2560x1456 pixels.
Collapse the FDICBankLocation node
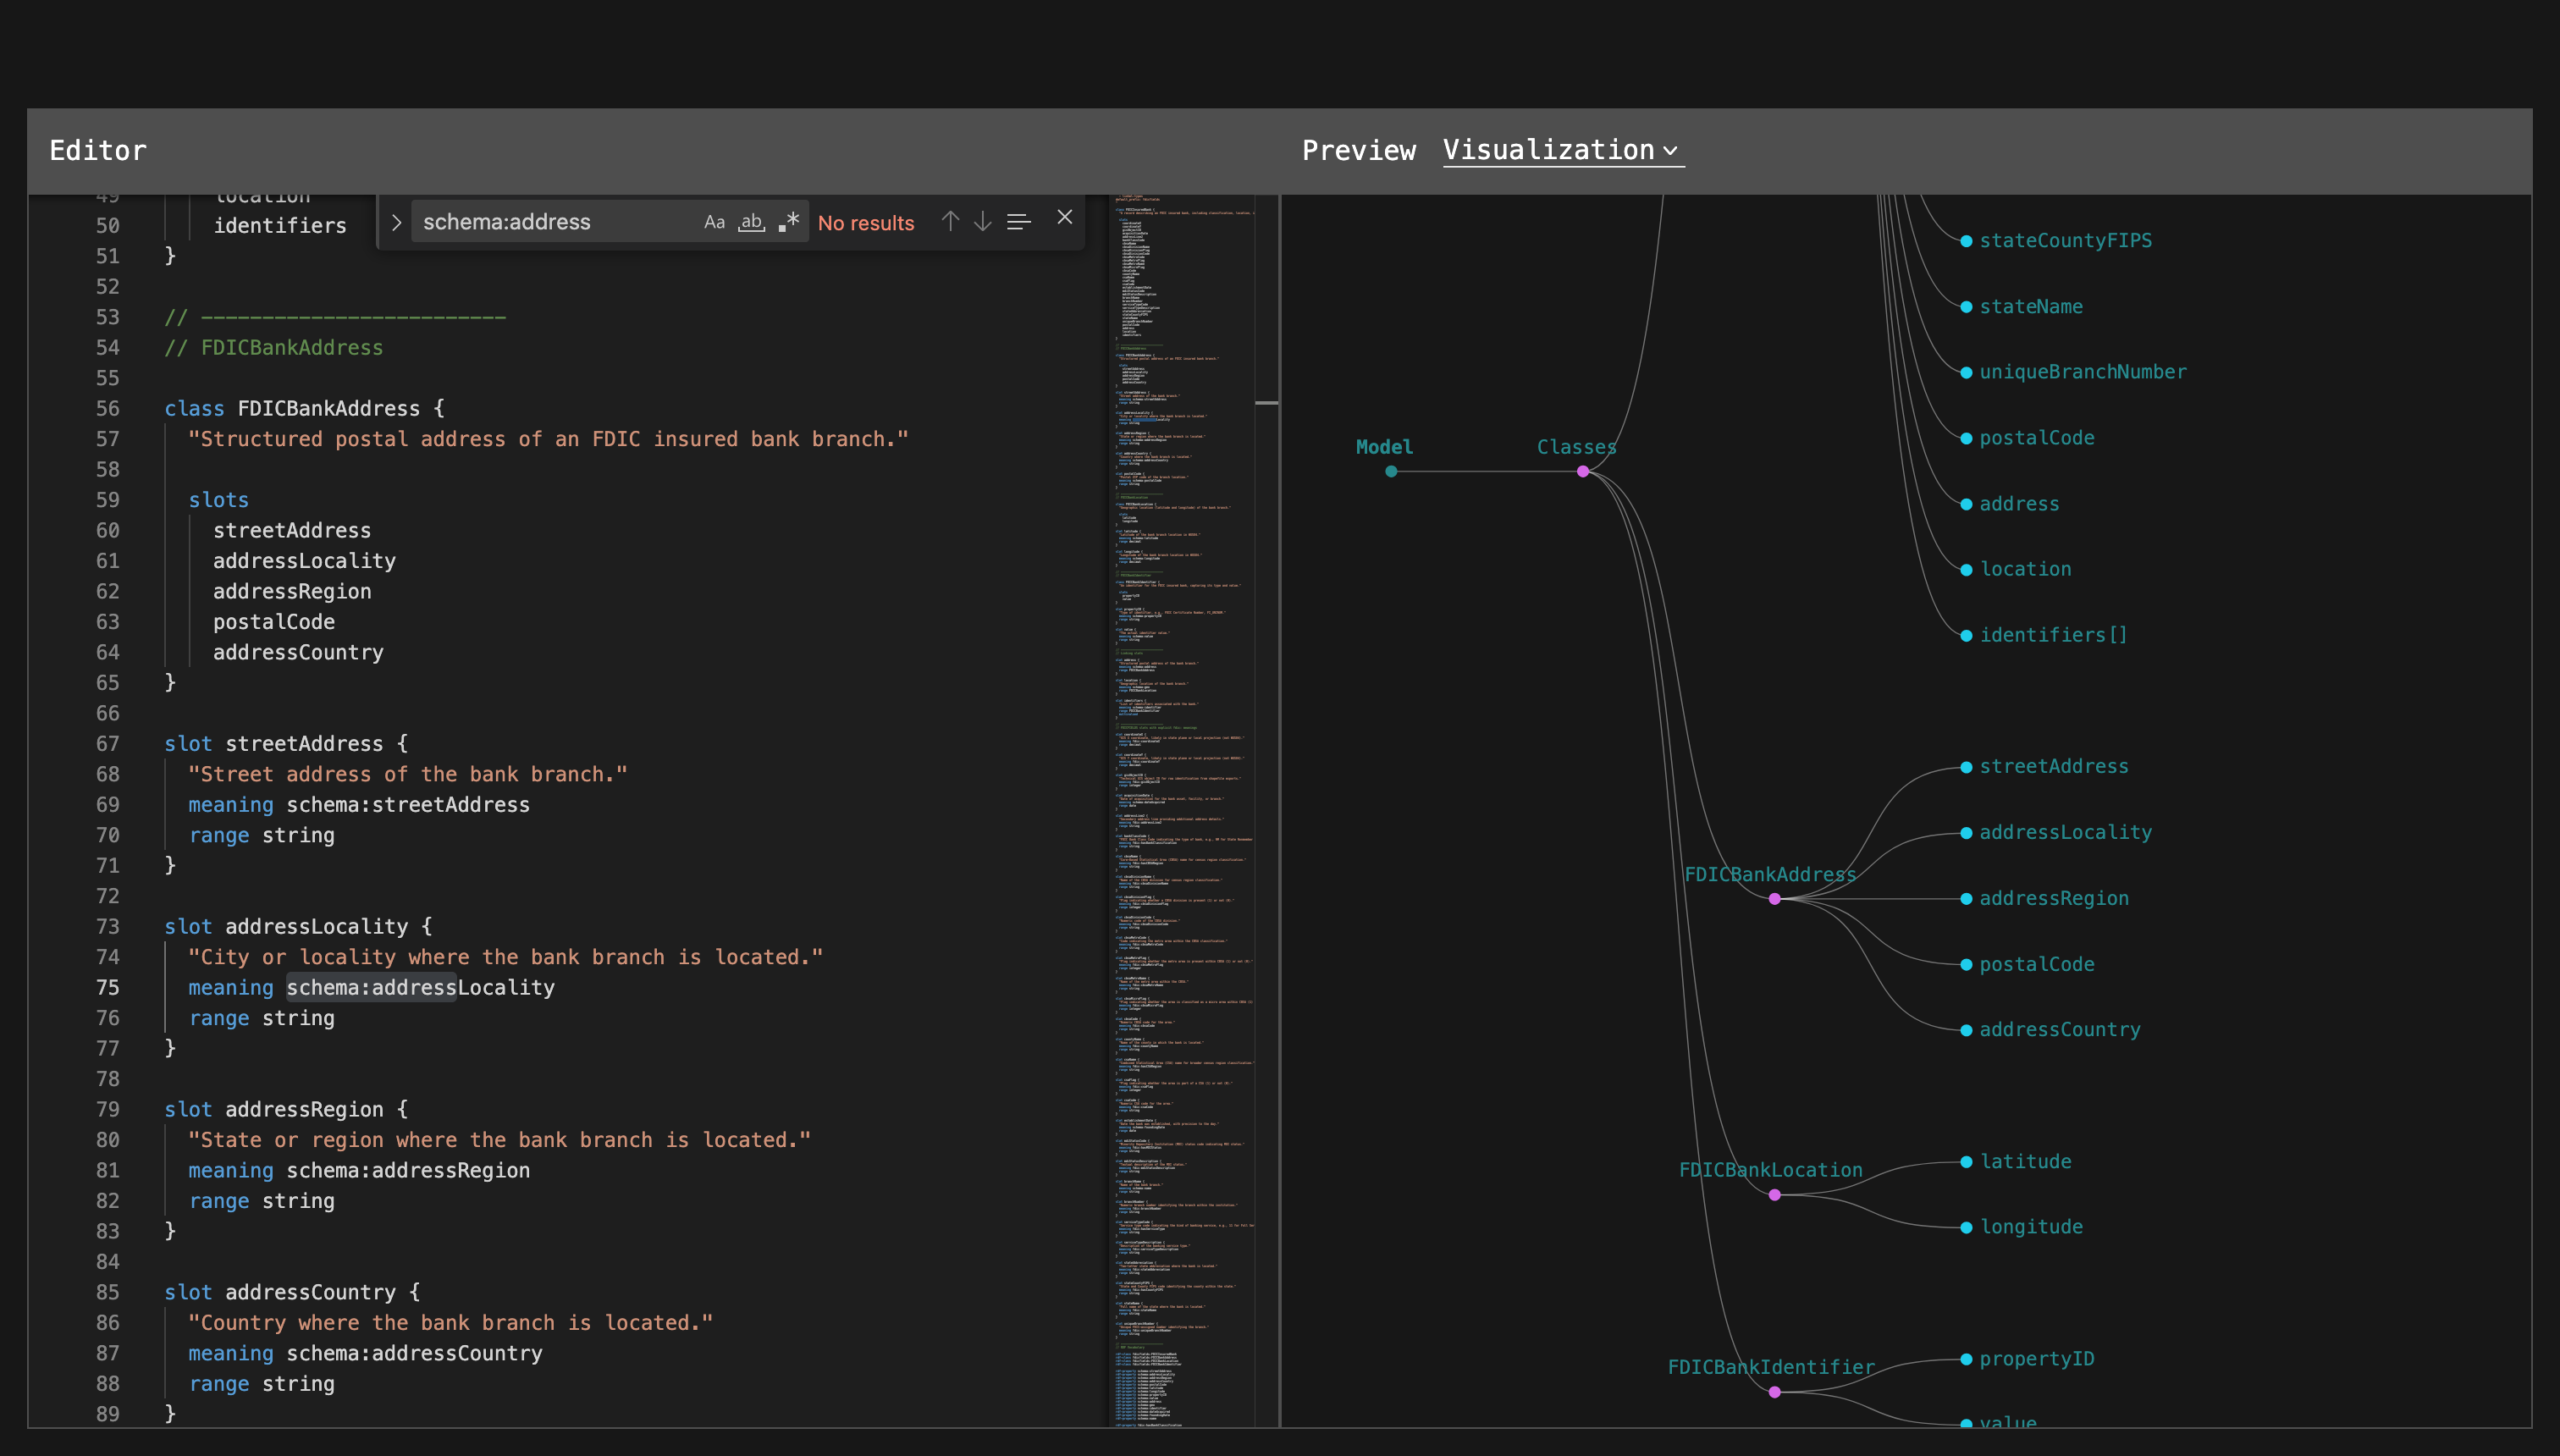coord(1774,1195)
